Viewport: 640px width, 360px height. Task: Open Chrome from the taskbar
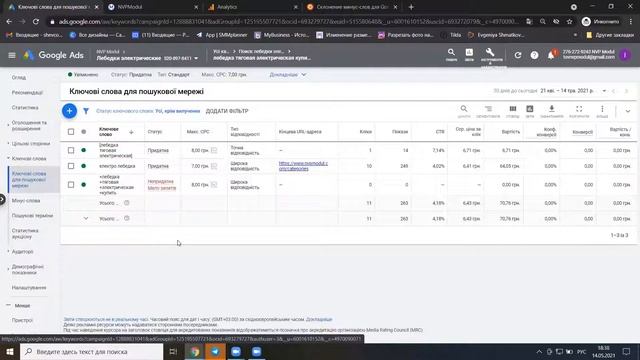(x=195, y=351)
